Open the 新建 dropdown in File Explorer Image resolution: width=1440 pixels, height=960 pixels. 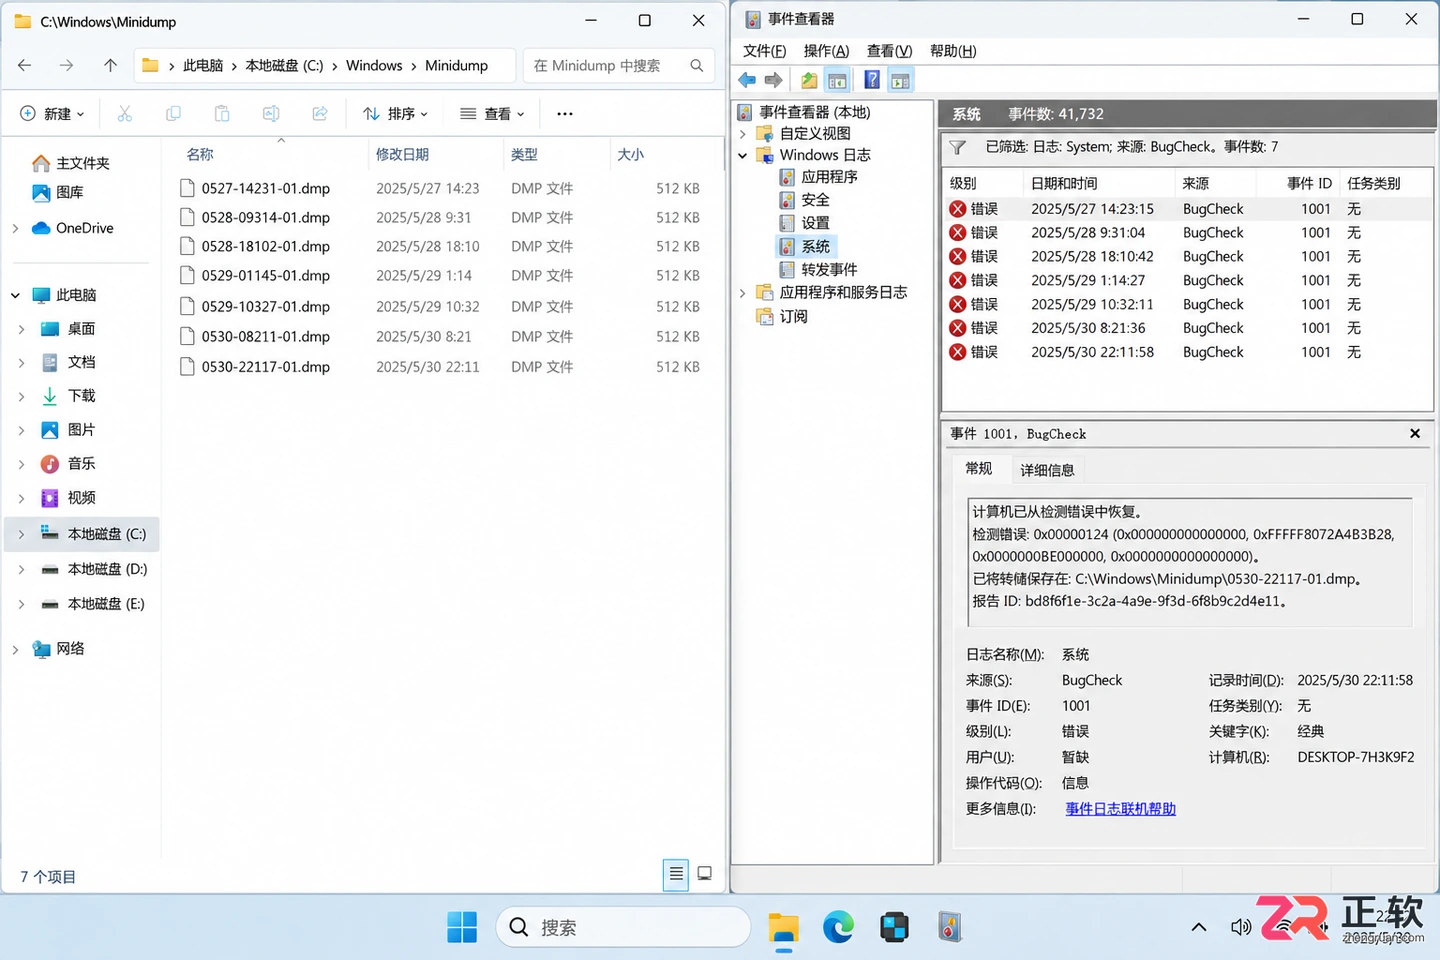pos(53,114)
